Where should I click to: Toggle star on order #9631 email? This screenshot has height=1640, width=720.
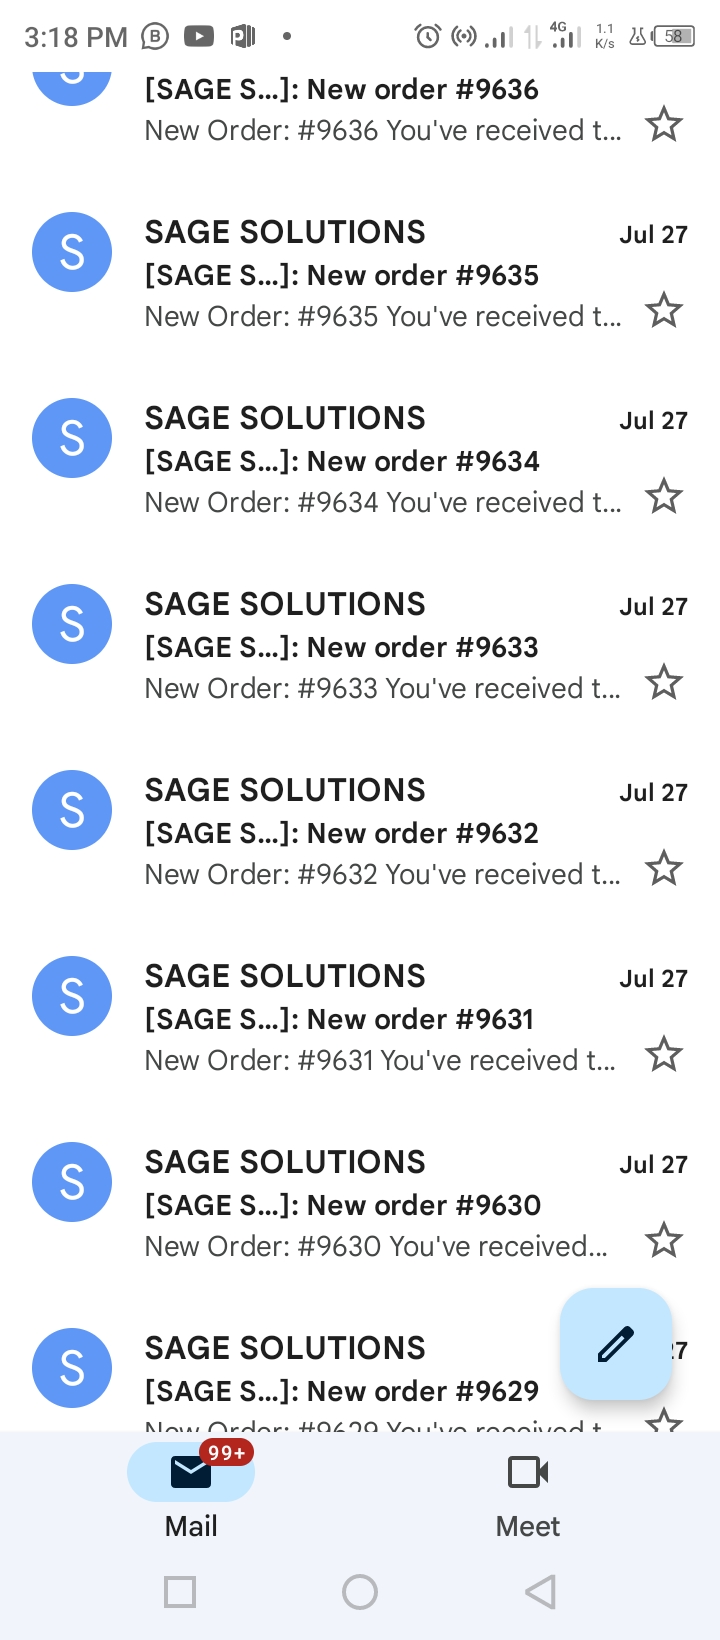663,1055
